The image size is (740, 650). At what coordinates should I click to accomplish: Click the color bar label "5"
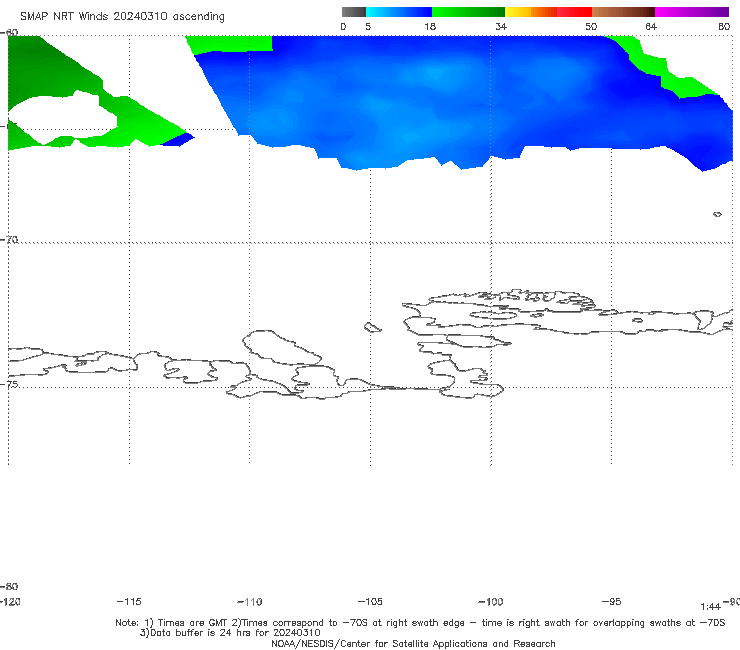[x=368, y=26]
